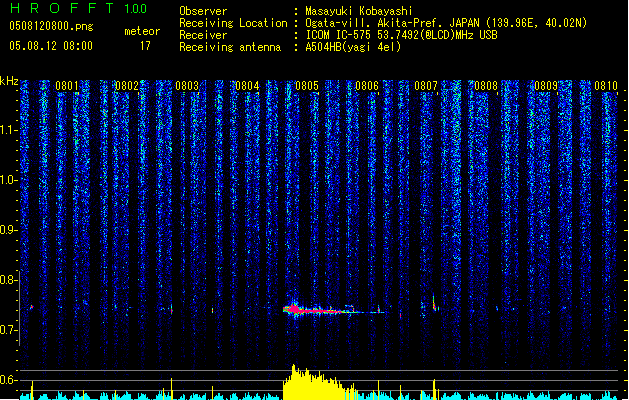Click the 0.7 kHz axis label

pyautogui.click(x=8, y=330)
